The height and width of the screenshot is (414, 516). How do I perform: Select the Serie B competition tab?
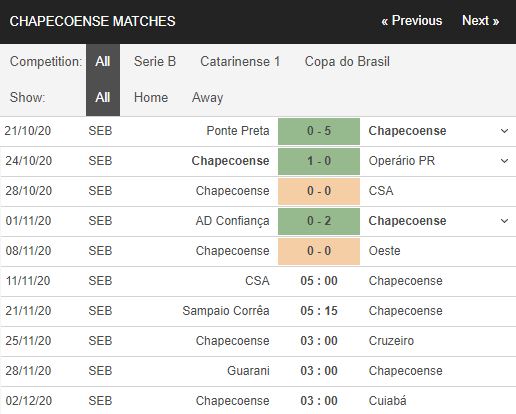point(155,62)
